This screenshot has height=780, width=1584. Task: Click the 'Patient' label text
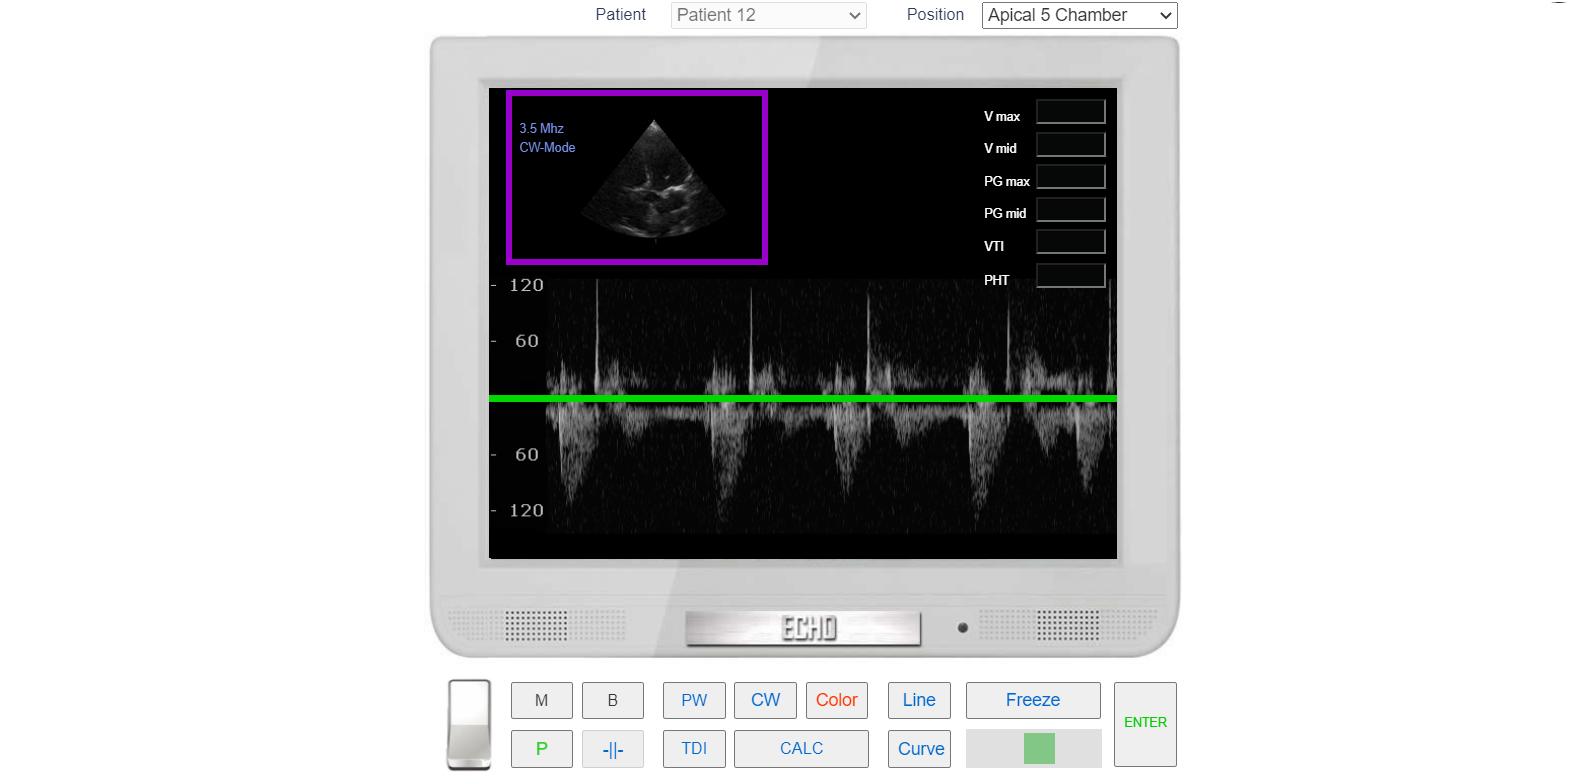click(x=620, y=15)
